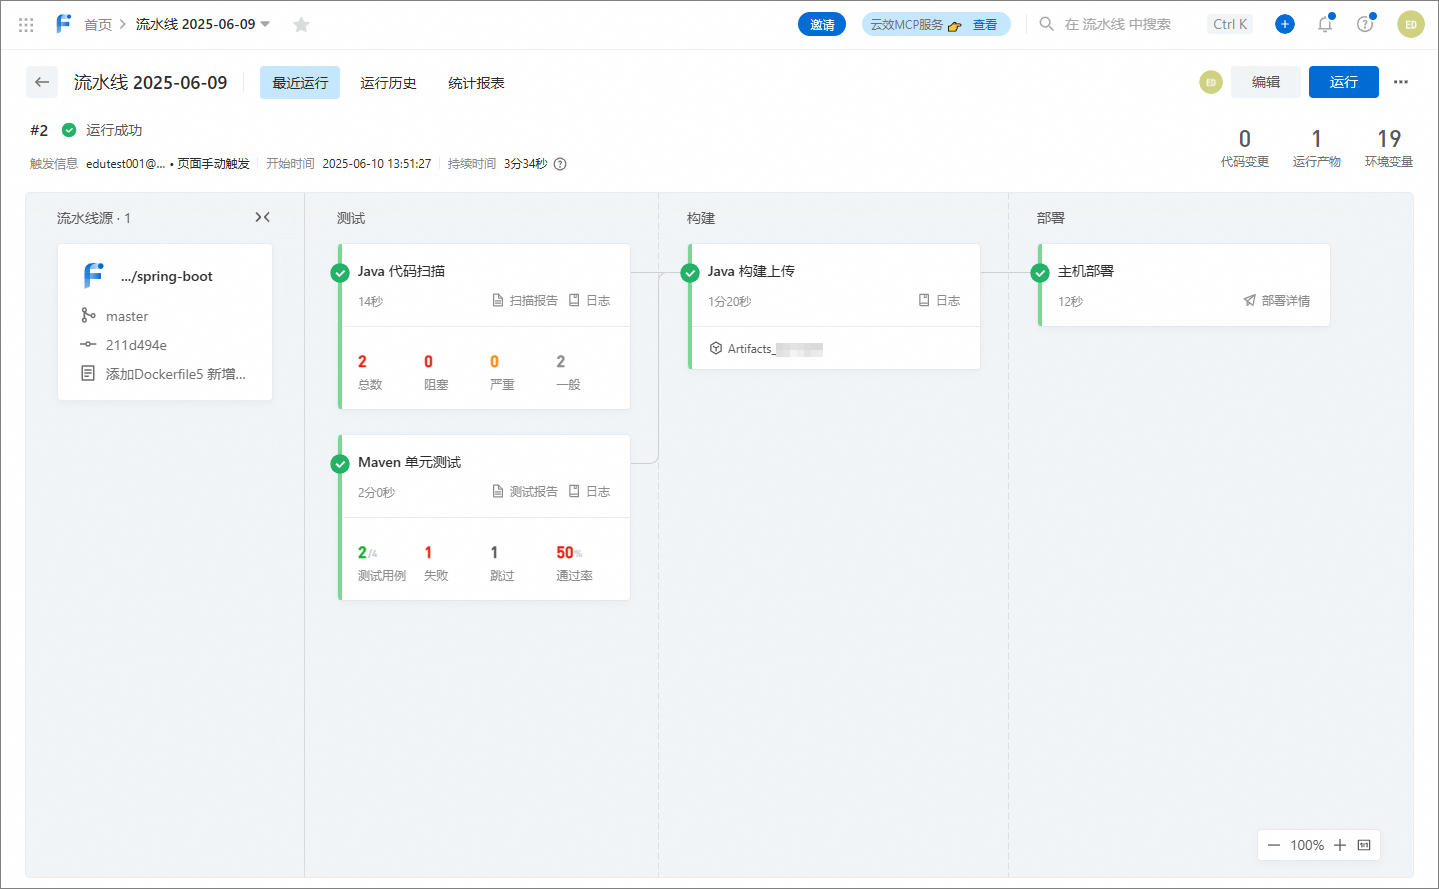1439x889 pixels.
Task: Click the blue plus create icon
Action: [1285, 24]
